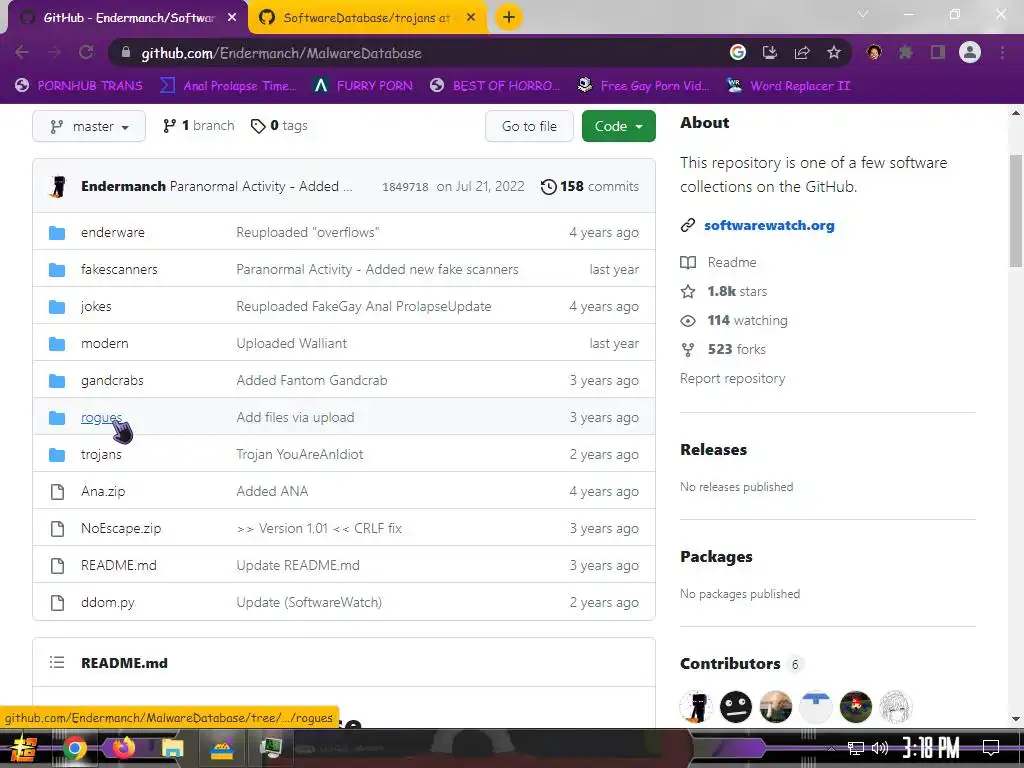Screen dimensions: 1024x768
Task: Click the share page icon
Action: click(x=802, y=53)
